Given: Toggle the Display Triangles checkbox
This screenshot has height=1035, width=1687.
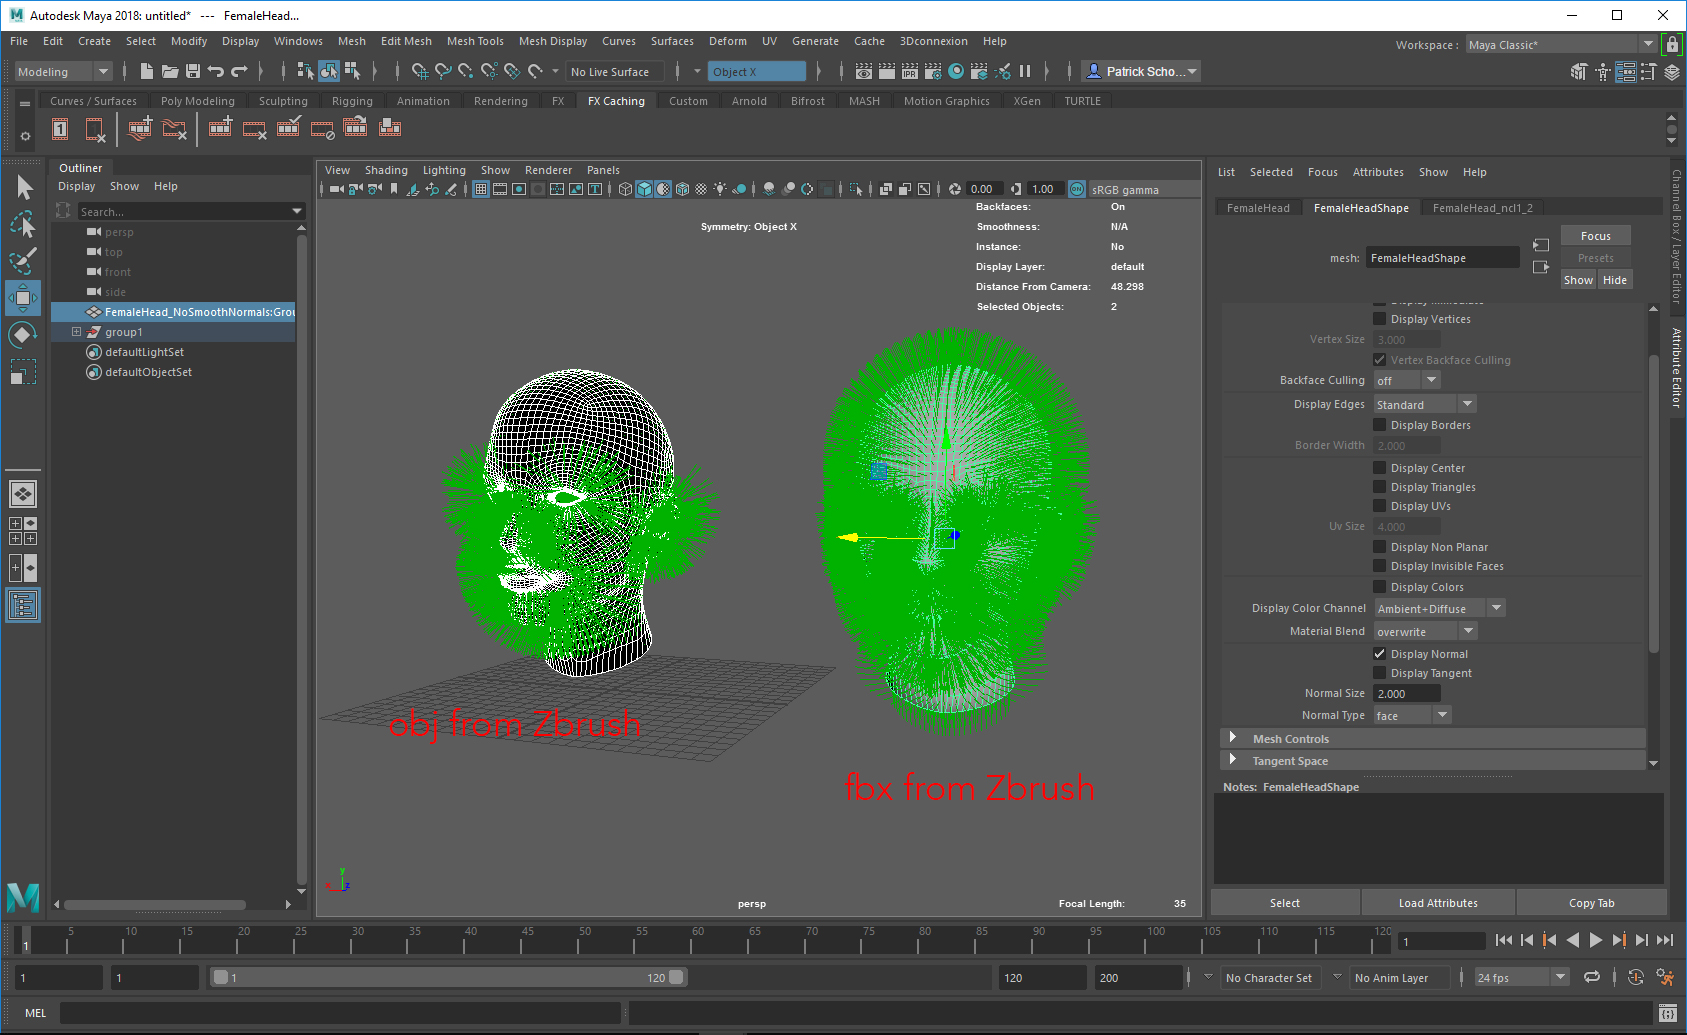Looking at the screenshot, I should pos(1380,487).
